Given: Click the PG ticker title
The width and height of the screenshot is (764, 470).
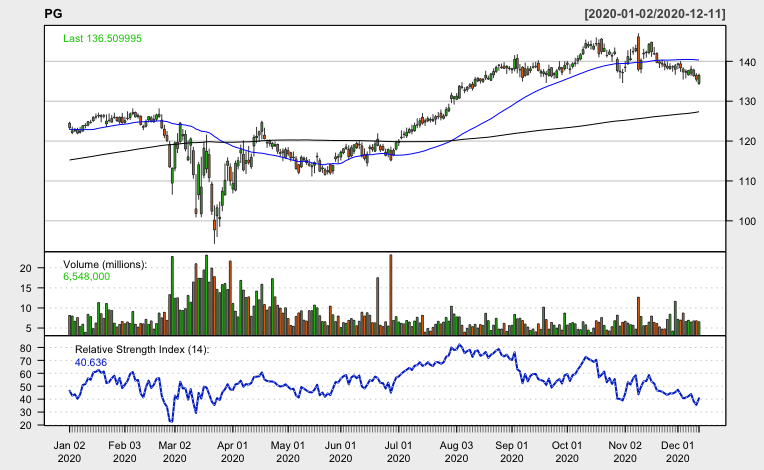Looking at the screenshot, I should 53,14.
